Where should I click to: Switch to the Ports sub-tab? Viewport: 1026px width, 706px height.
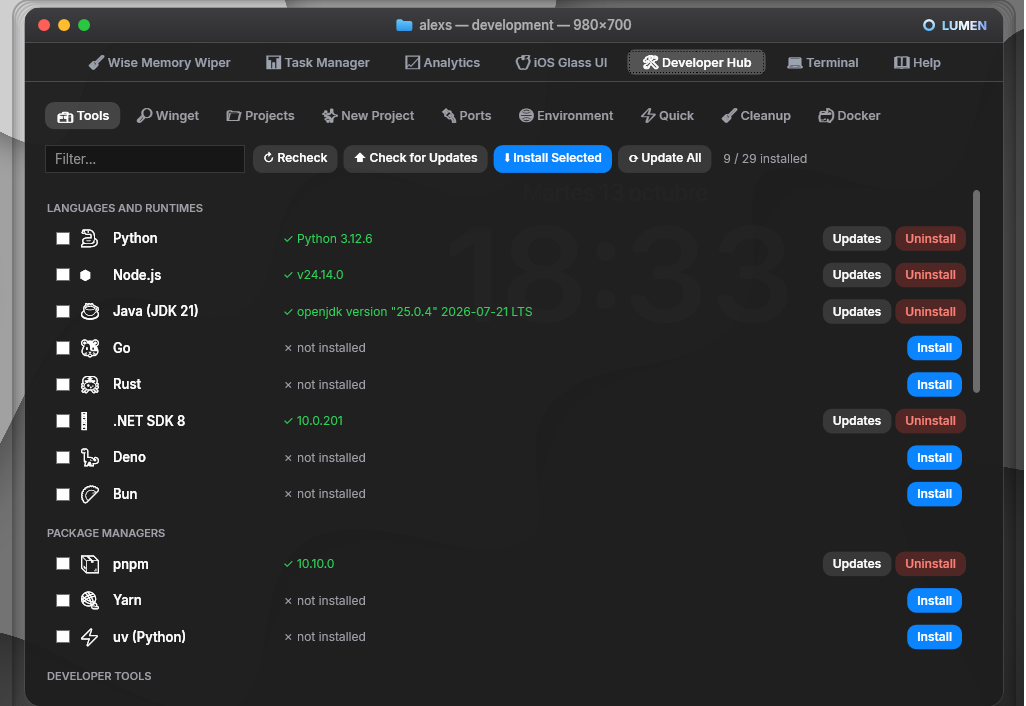[x=467, y=116]
